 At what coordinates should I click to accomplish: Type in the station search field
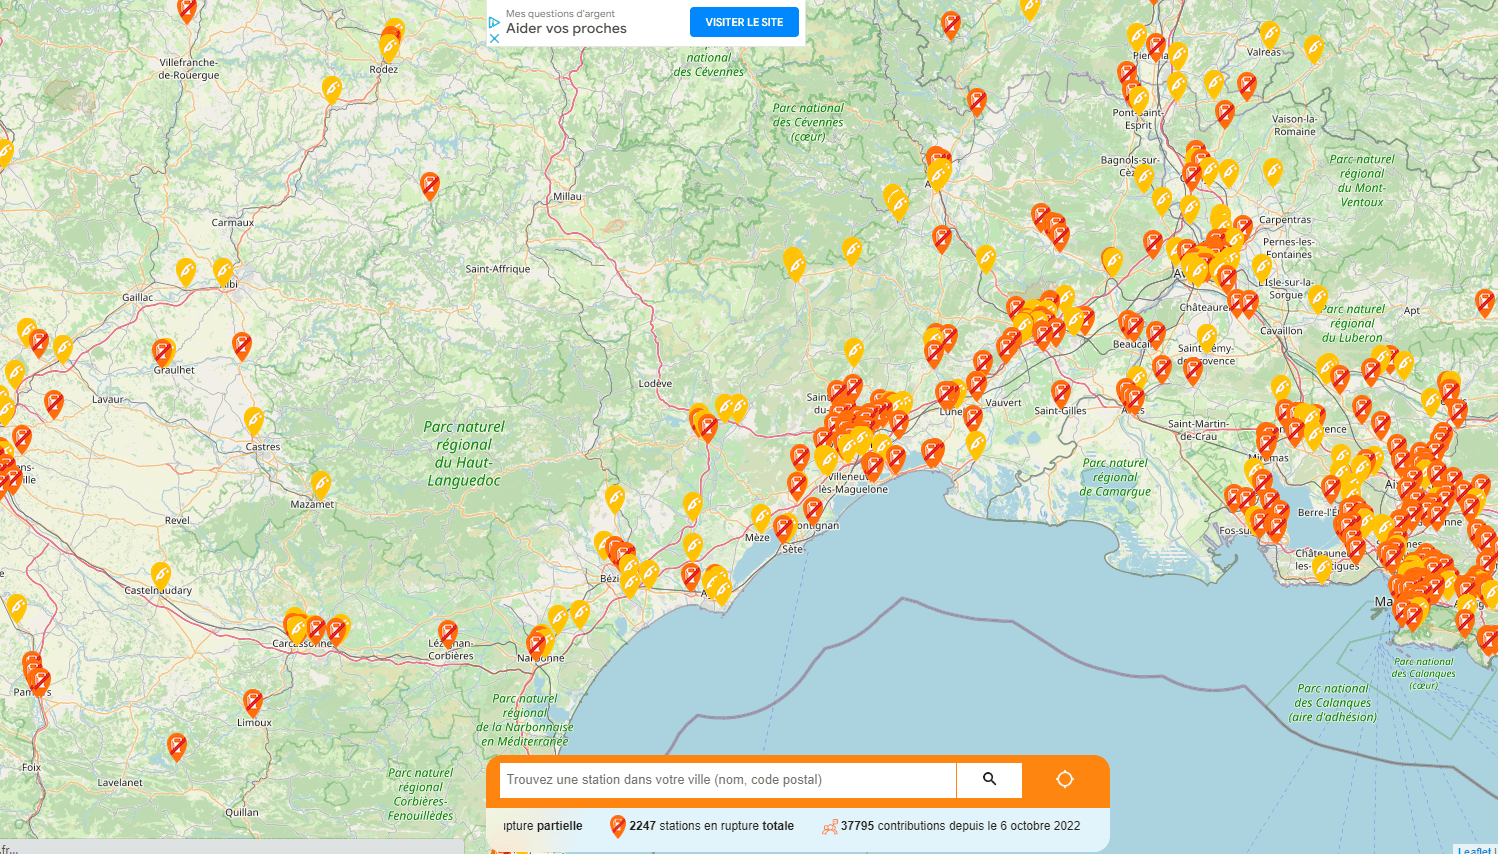(x=727, y=779)
